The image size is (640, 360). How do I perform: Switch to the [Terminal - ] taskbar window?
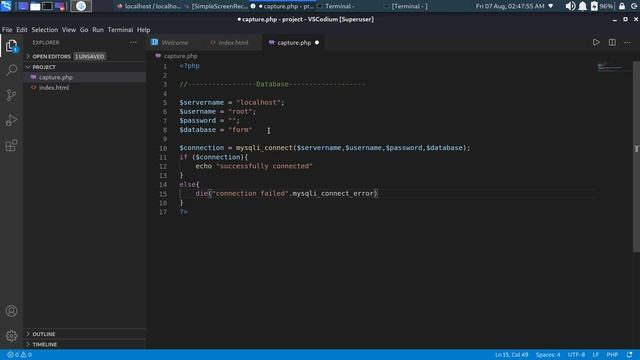tap(409, 6)
